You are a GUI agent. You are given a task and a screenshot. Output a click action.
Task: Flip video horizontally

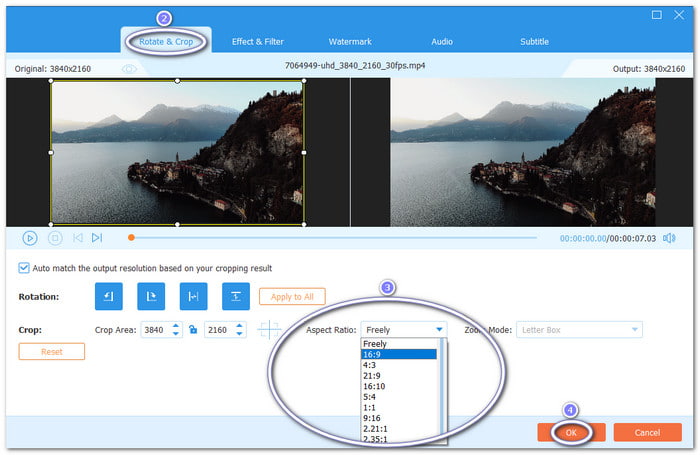pyautogui.click(x=193, y=296)
